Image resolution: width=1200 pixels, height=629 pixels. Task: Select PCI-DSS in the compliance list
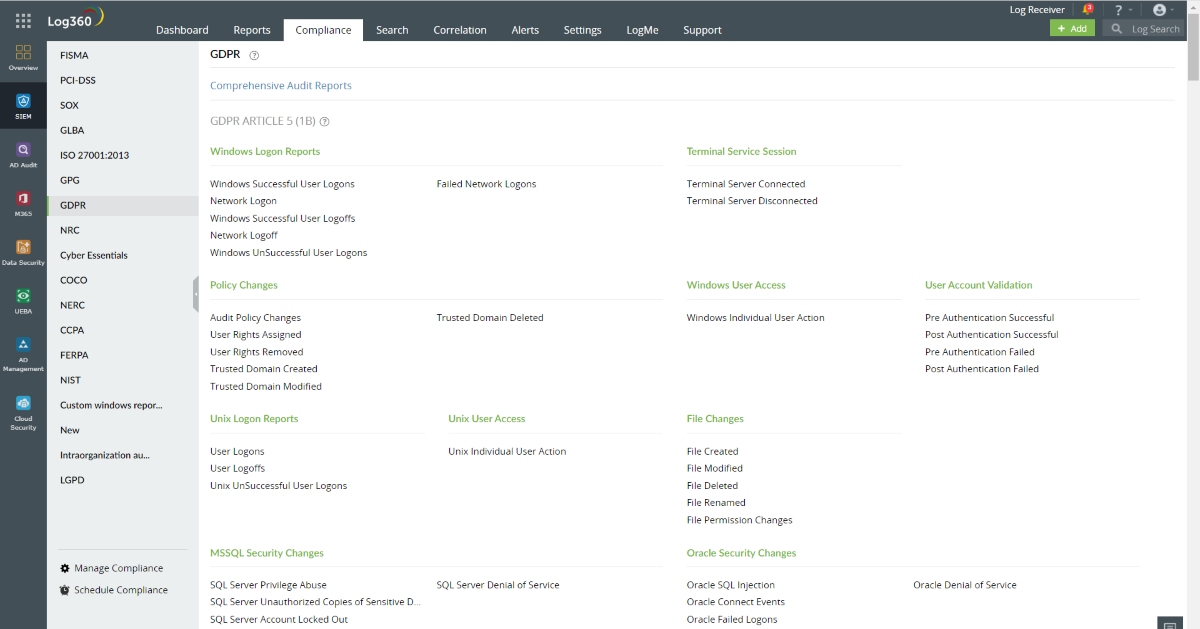pyautogui.click(x=78, y=80)
